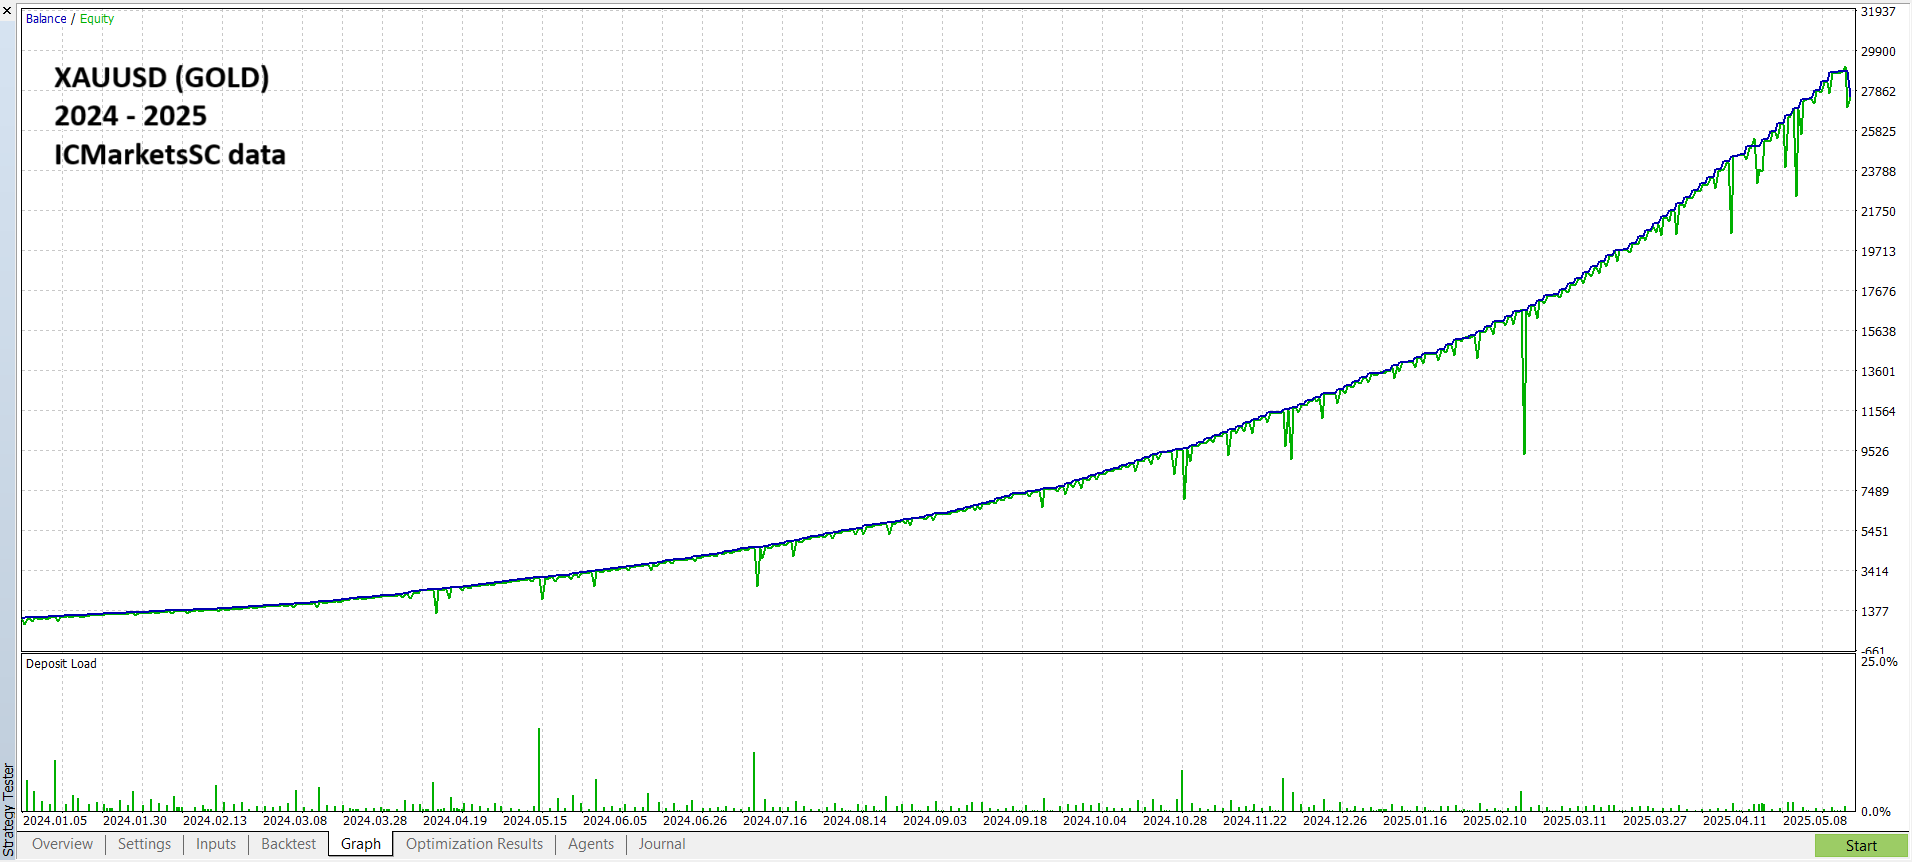Click the 2024.03.28 date label
The width and height of the screenshot is (1912, 862).
[375, 820]
